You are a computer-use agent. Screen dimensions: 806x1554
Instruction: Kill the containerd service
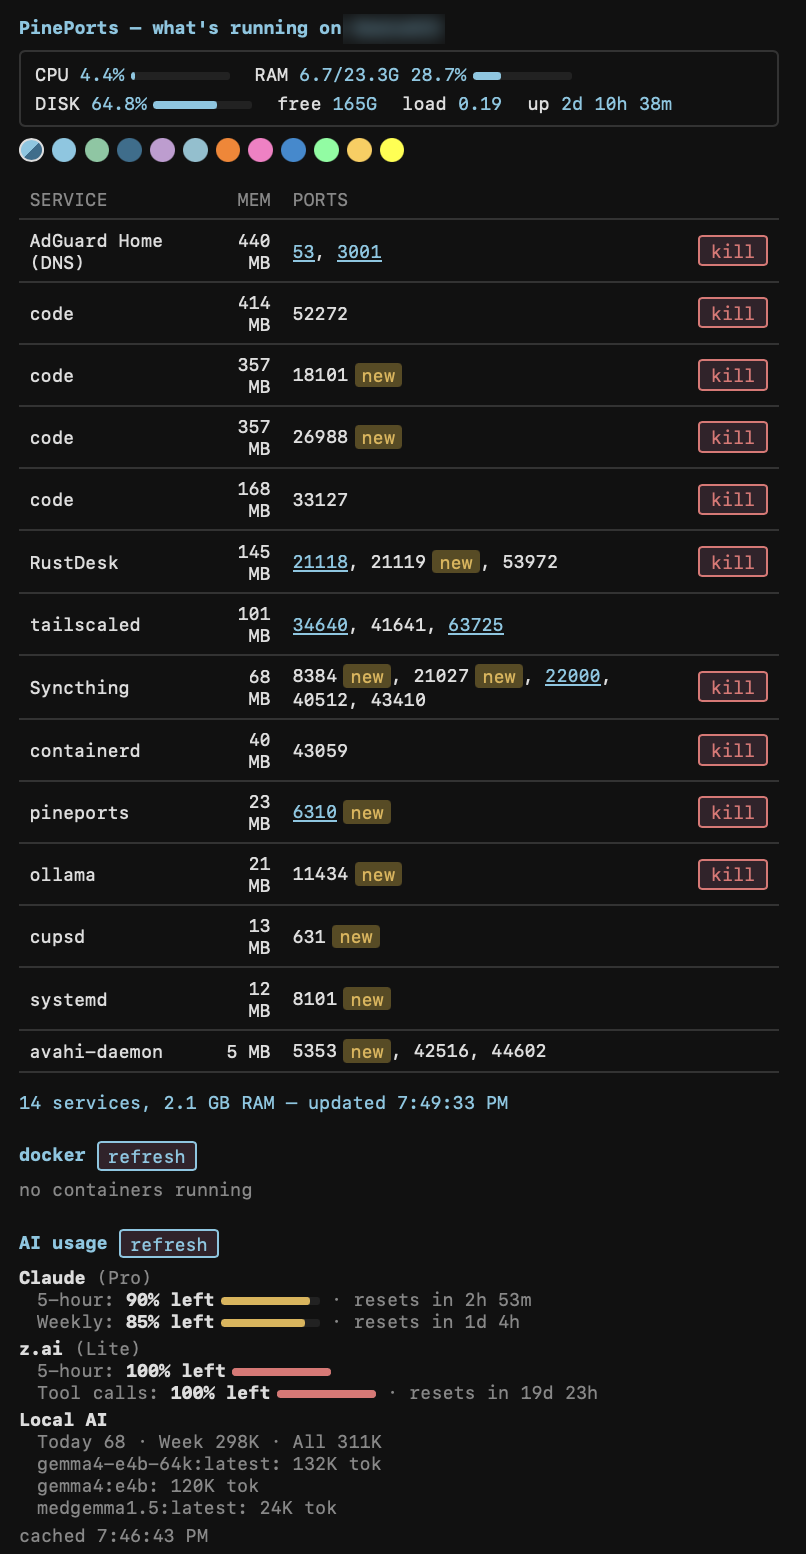733,750
